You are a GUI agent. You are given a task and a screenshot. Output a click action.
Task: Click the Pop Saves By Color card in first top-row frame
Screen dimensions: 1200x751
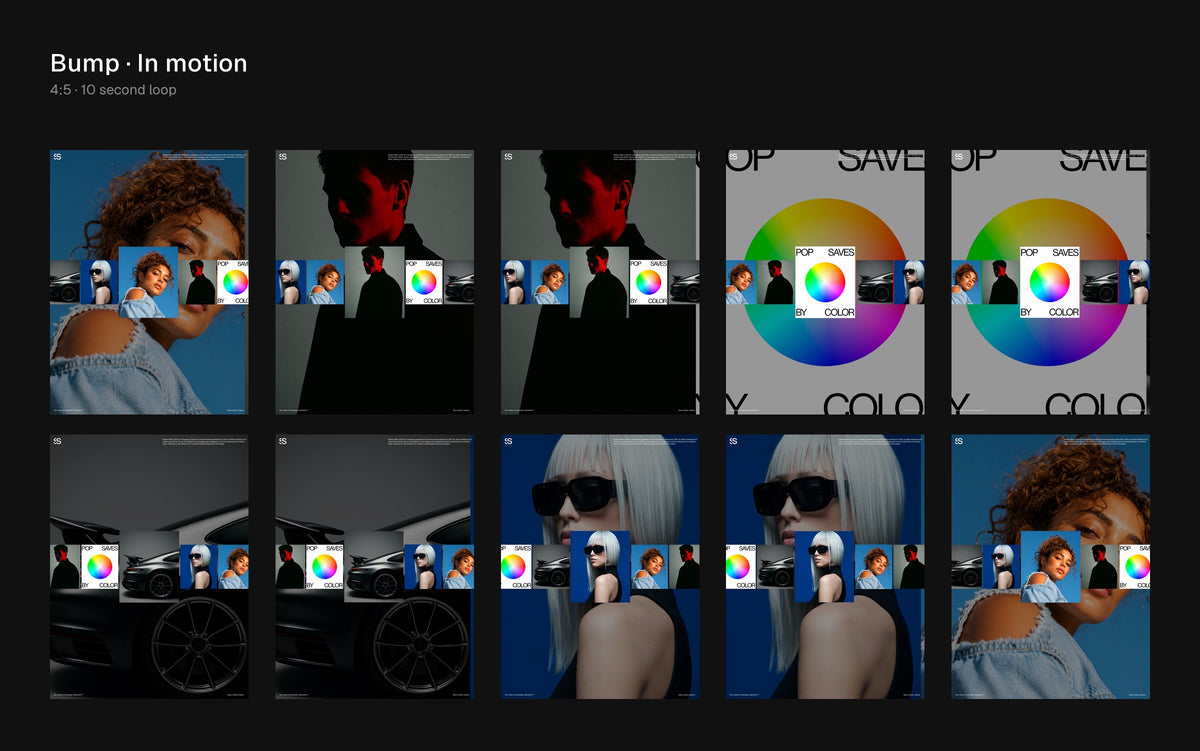(233, 282)
